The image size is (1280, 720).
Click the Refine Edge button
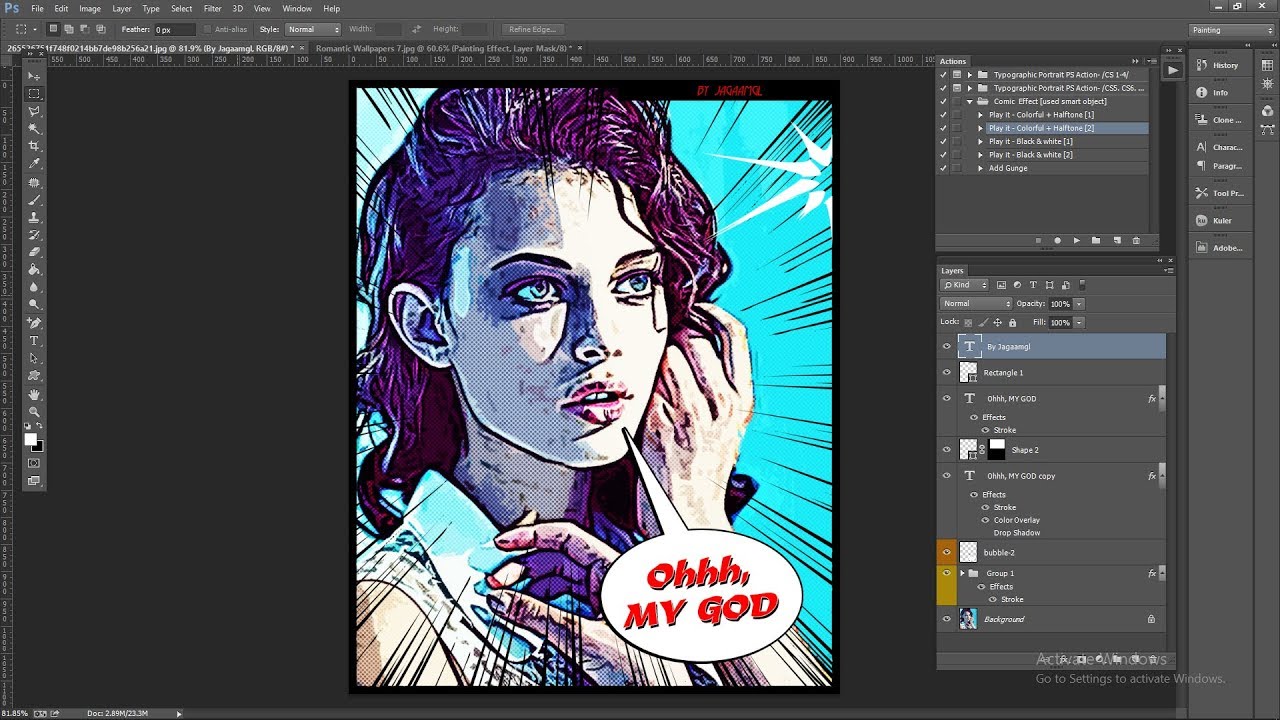tap(532, 30)
